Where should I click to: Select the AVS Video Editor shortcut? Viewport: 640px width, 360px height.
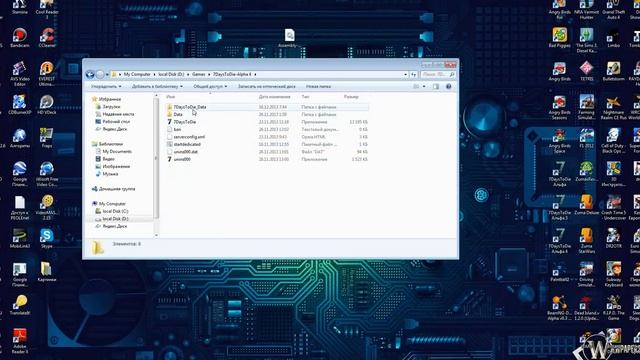pos(19,74)
